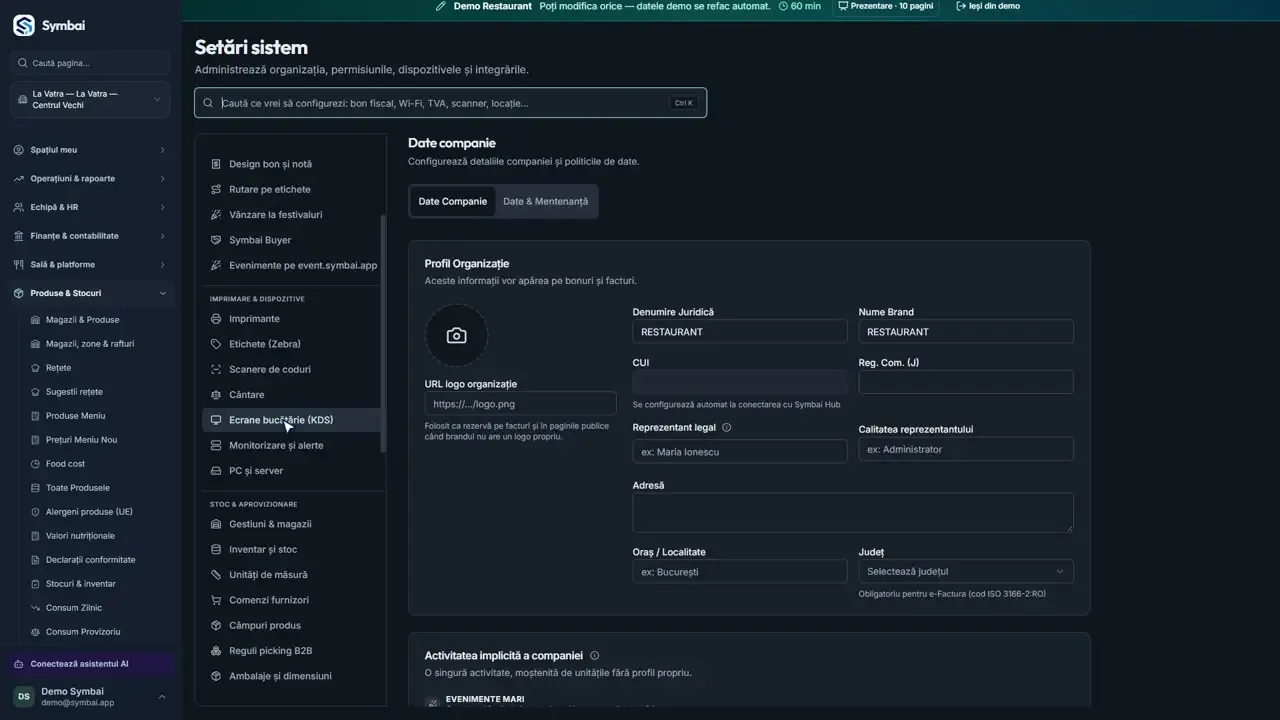Click the Adresă text area
The width and height of the screenshot is (1280, 720).
click(853, 513)
